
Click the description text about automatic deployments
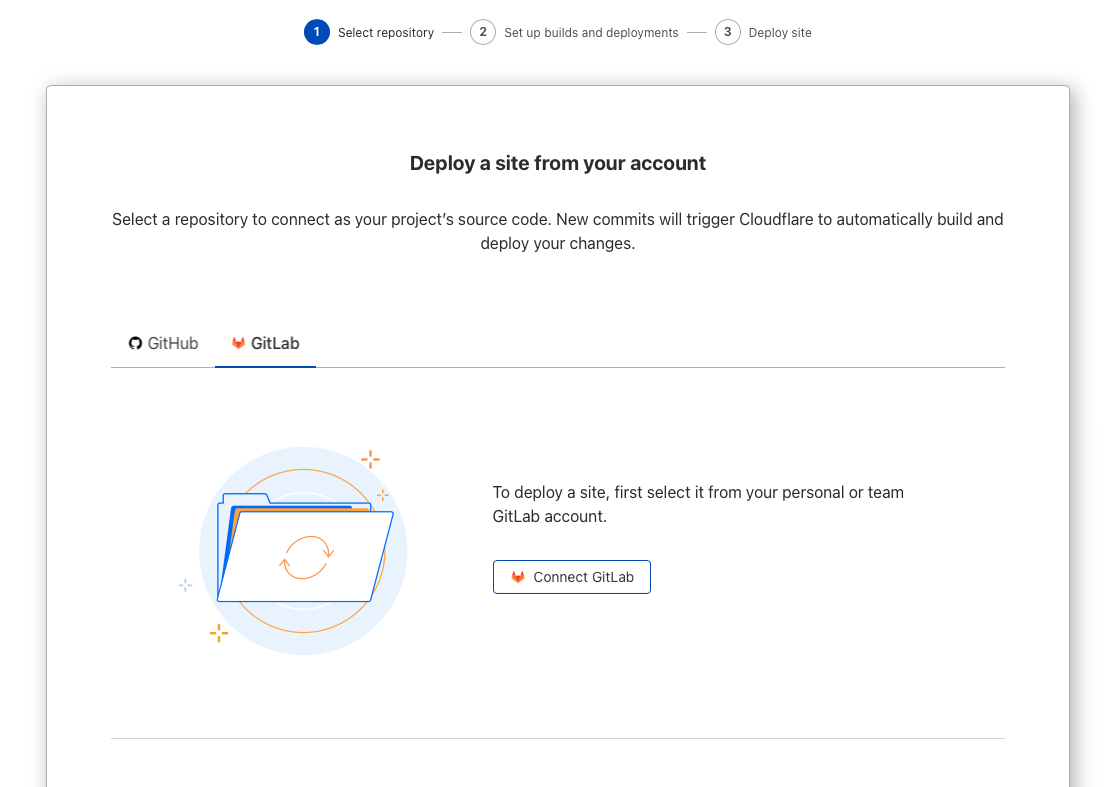[x=557, y=231]
